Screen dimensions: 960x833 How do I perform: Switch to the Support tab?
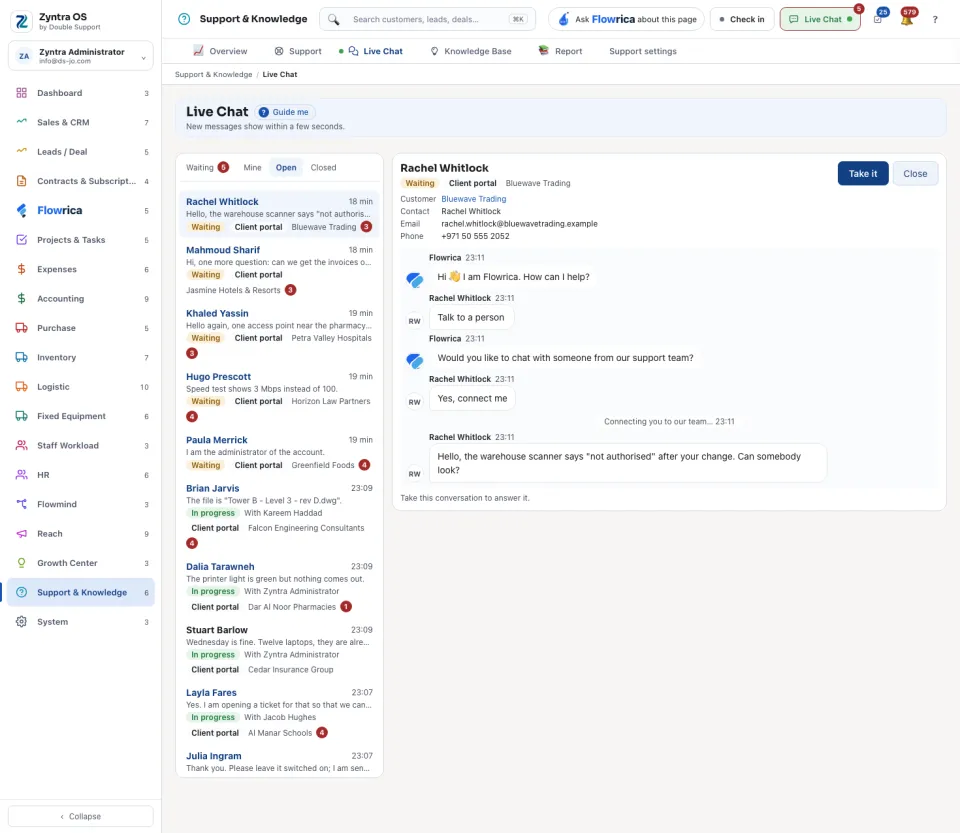(298, 51)
